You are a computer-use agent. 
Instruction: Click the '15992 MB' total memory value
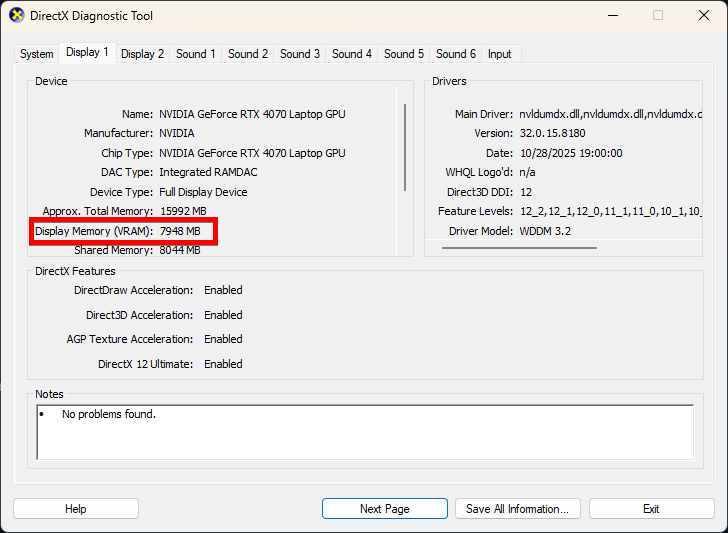(183, 211)
